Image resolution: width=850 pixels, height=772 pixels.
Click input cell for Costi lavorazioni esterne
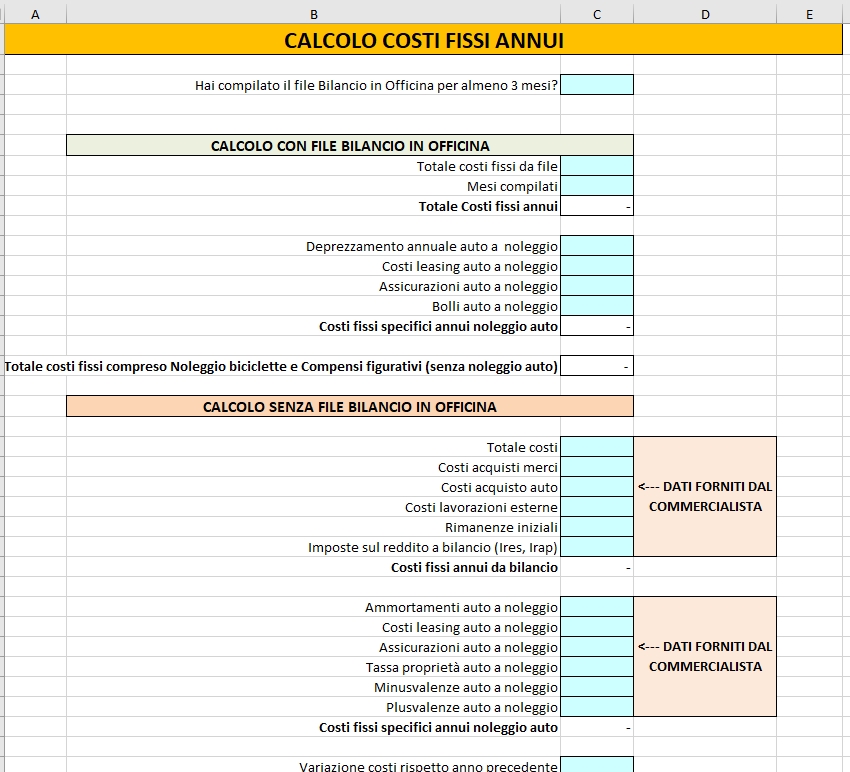(597, 507)
